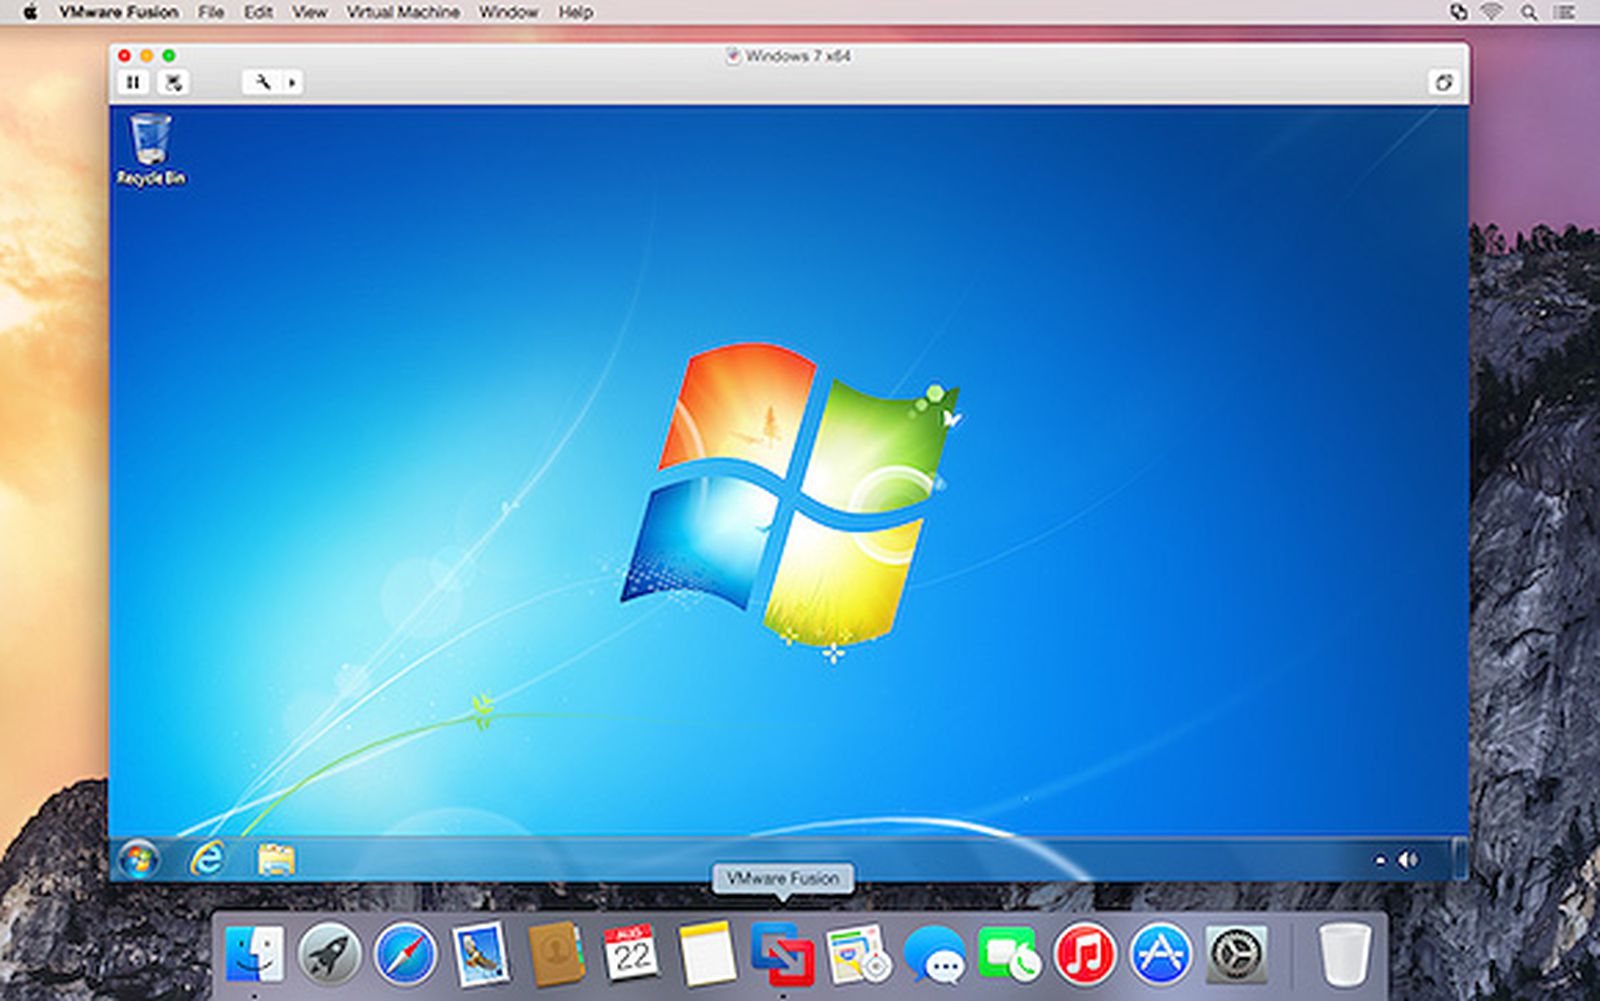The height and width of the screenshot is (1001, 1600).
Task: Open Launchpad from the Dock
Action: (x=329, y=955)
